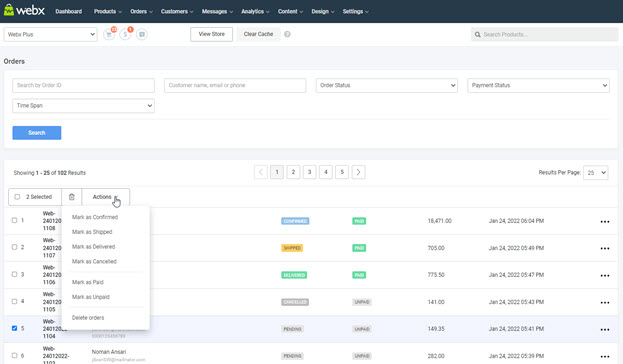Open more options for 775.50 order
Viewport: 623px width, 364px height.
pos(605,275)
